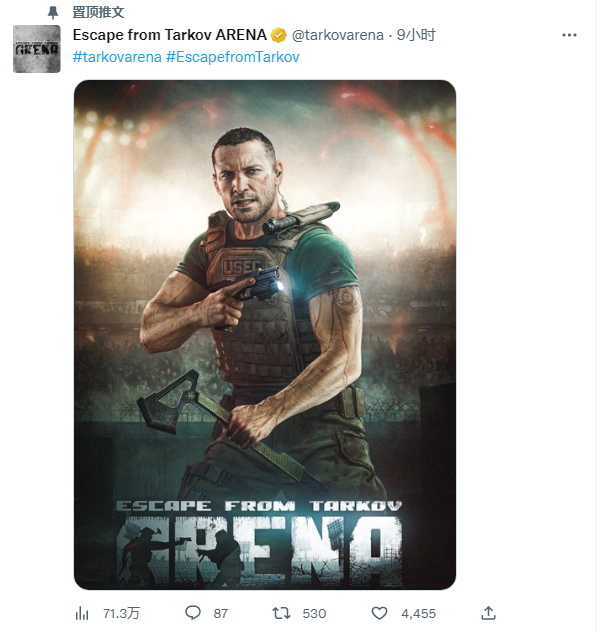
Task: View the Arena poster image full size
Action: (265, 335)
